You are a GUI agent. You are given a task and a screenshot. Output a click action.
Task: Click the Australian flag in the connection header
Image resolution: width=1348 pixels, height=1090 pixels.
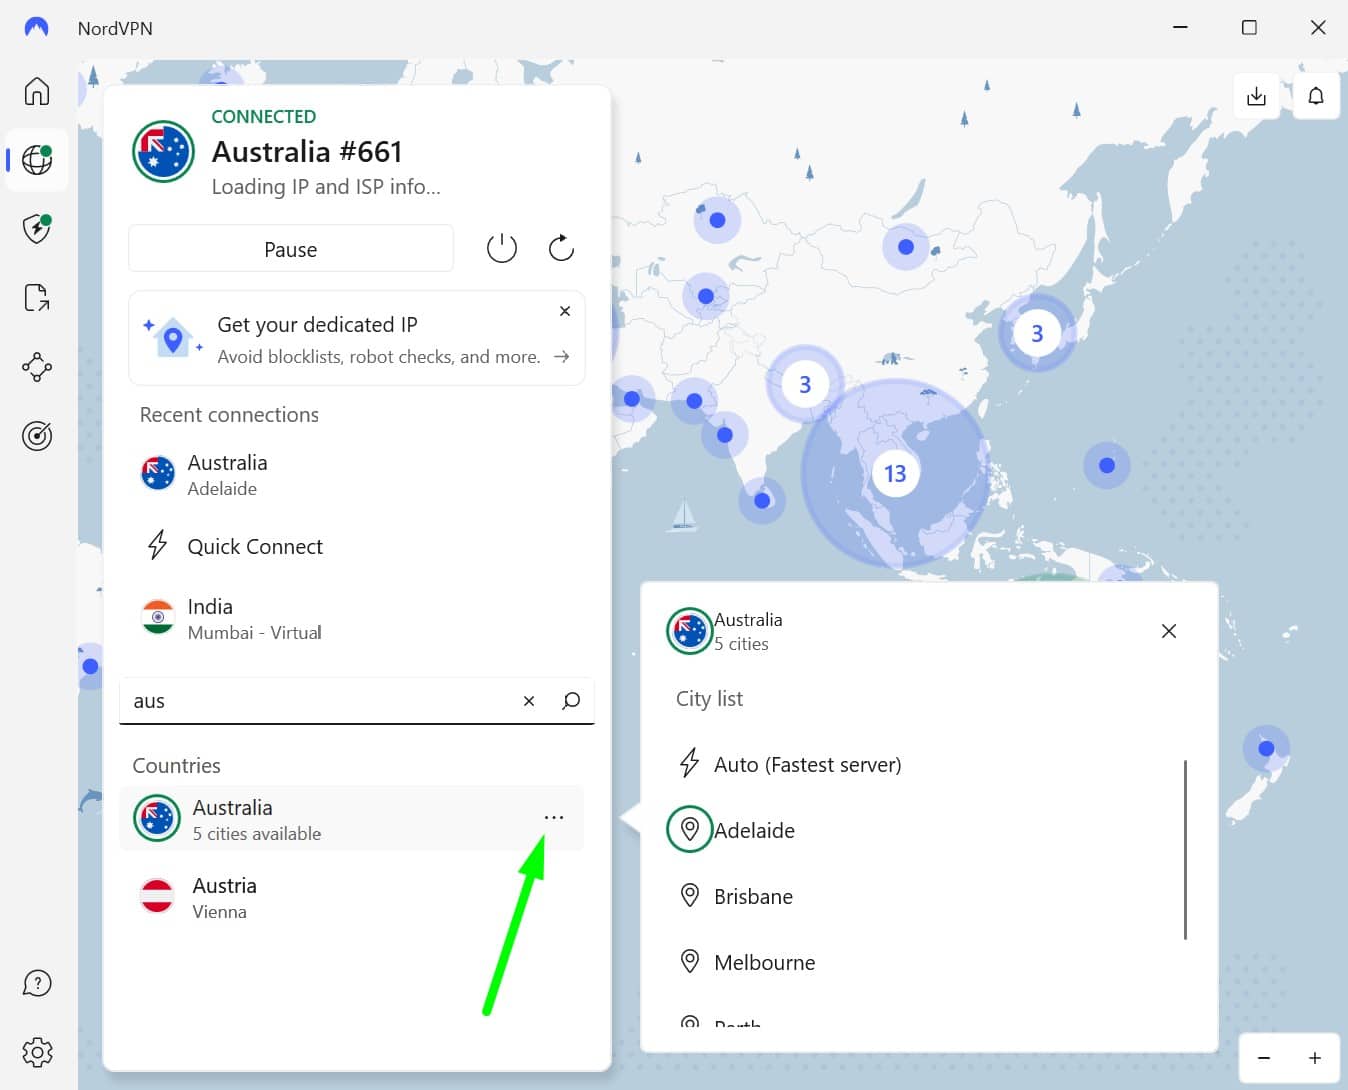pyautogui.click(x=163, y=152)
